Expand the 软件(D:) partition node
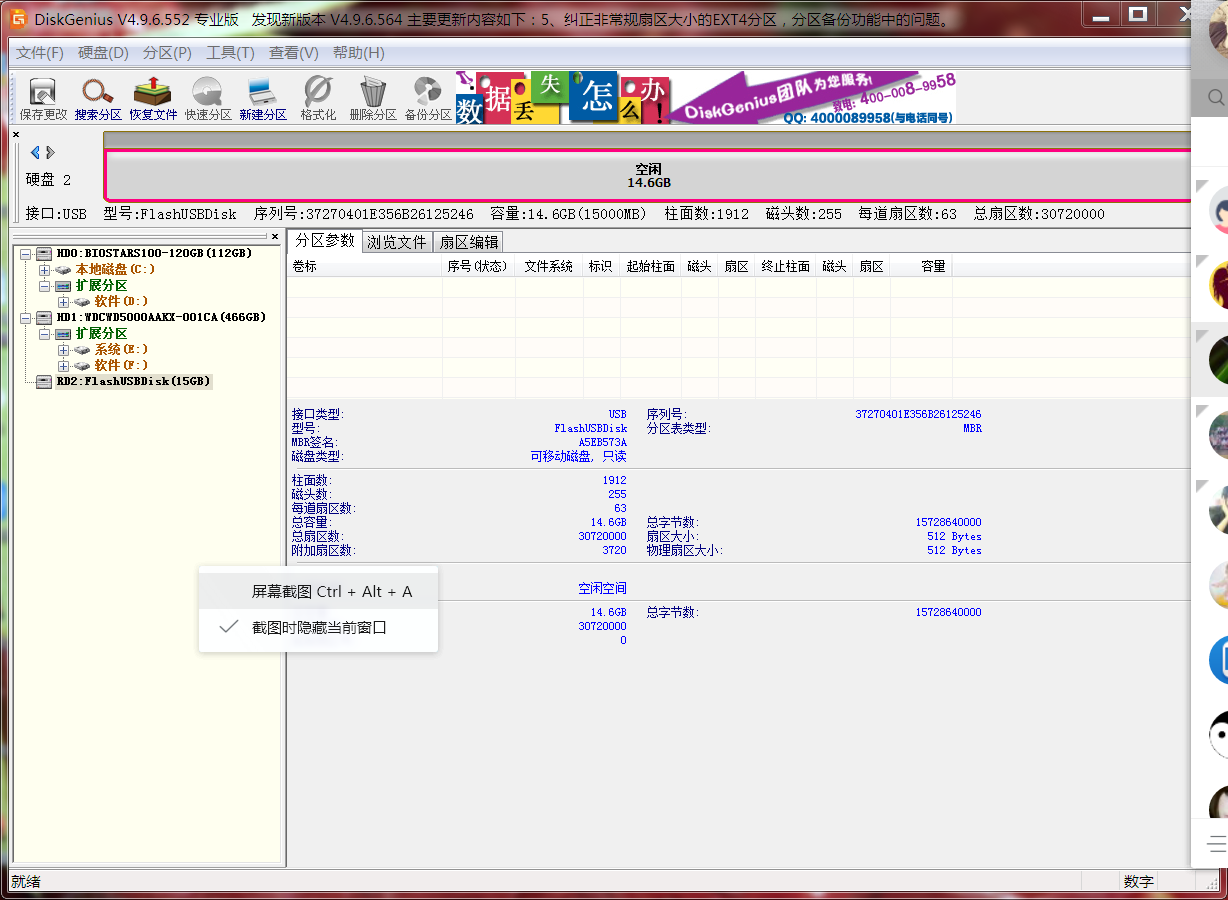The image size is (1228, 900). [x=62, y=301]
